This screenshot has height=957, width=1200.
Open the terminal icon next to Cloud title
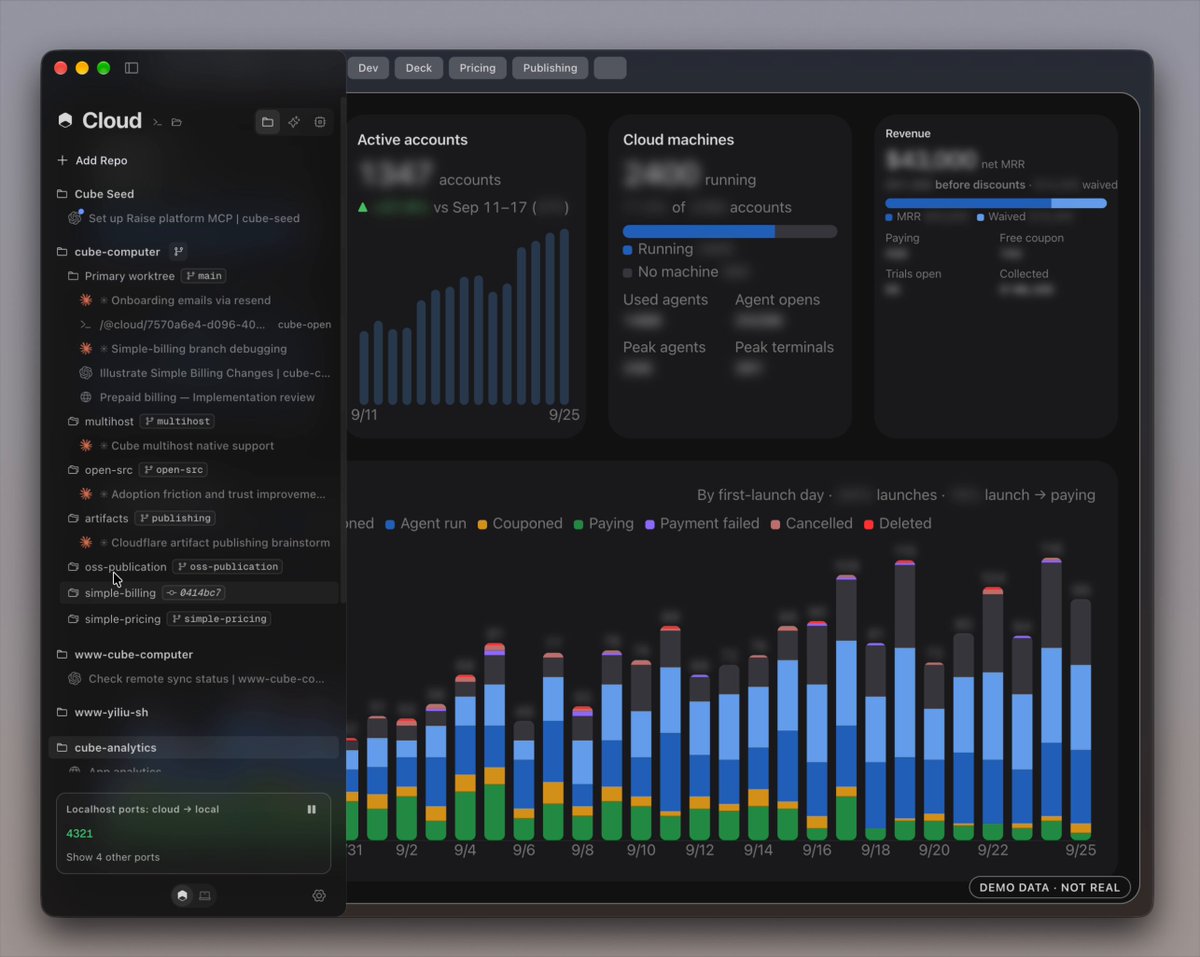click(x=157, y=122)
